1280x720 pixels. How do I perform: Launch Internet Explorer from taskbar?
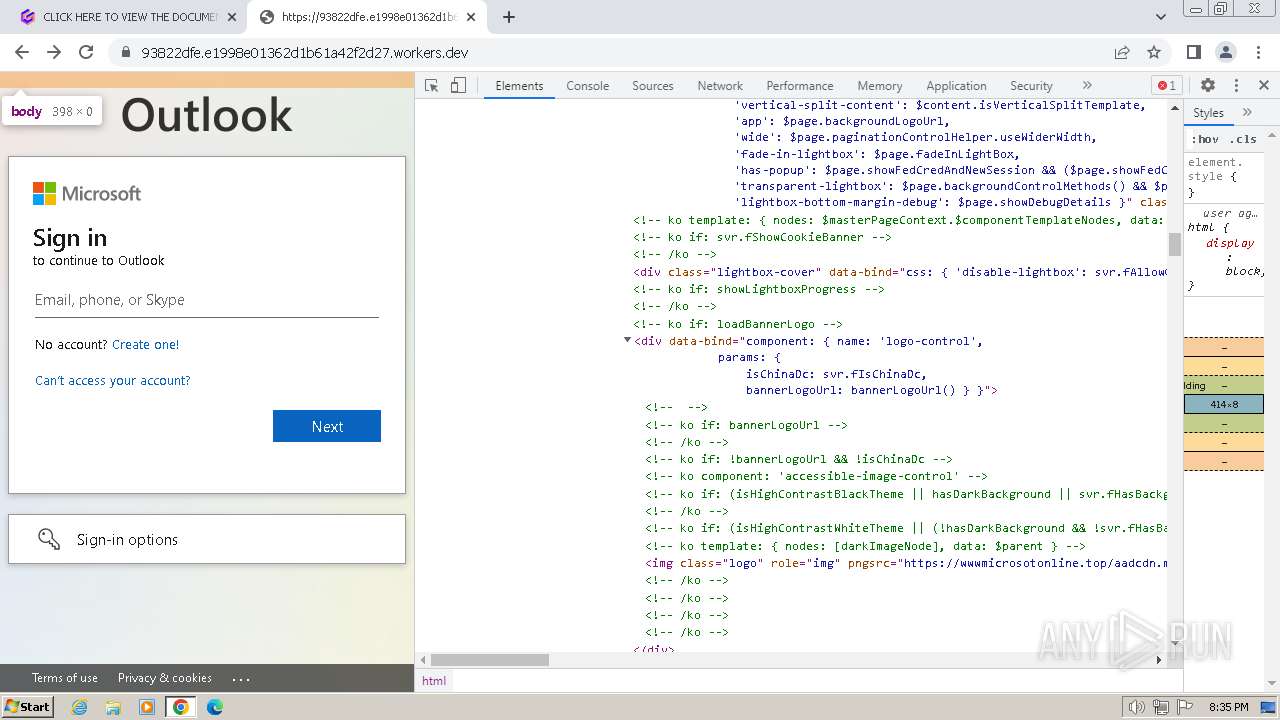[79, 707]
